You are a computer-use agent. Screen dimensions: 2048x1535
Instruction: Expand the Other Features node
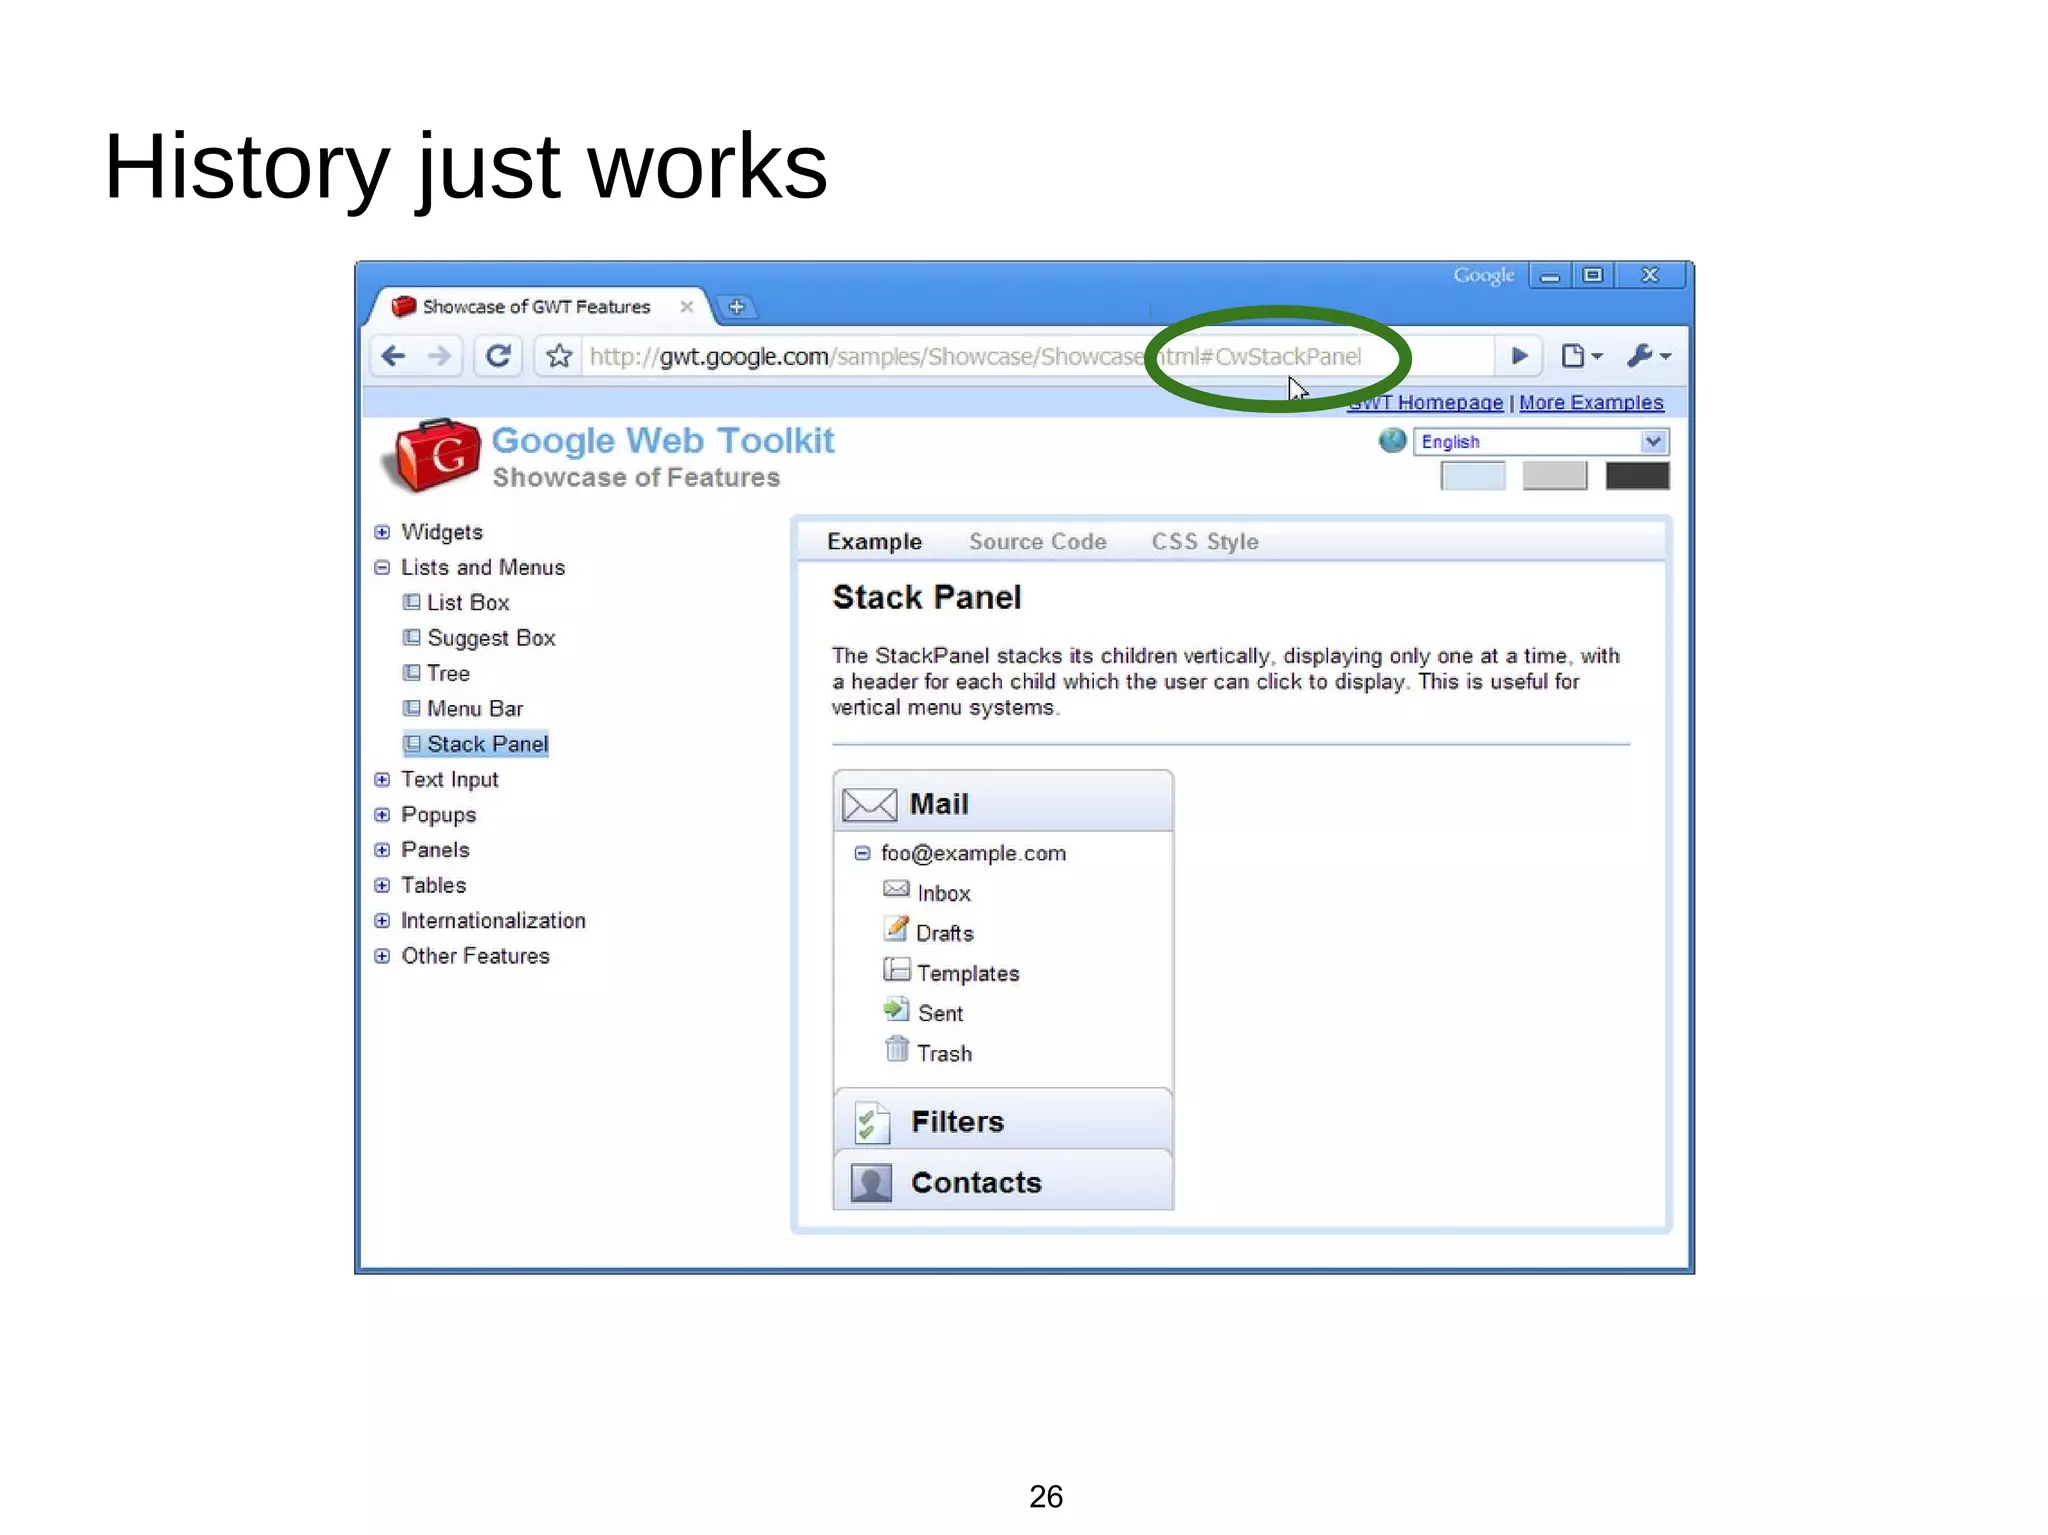pyautogui.click(x=382, y=956)
